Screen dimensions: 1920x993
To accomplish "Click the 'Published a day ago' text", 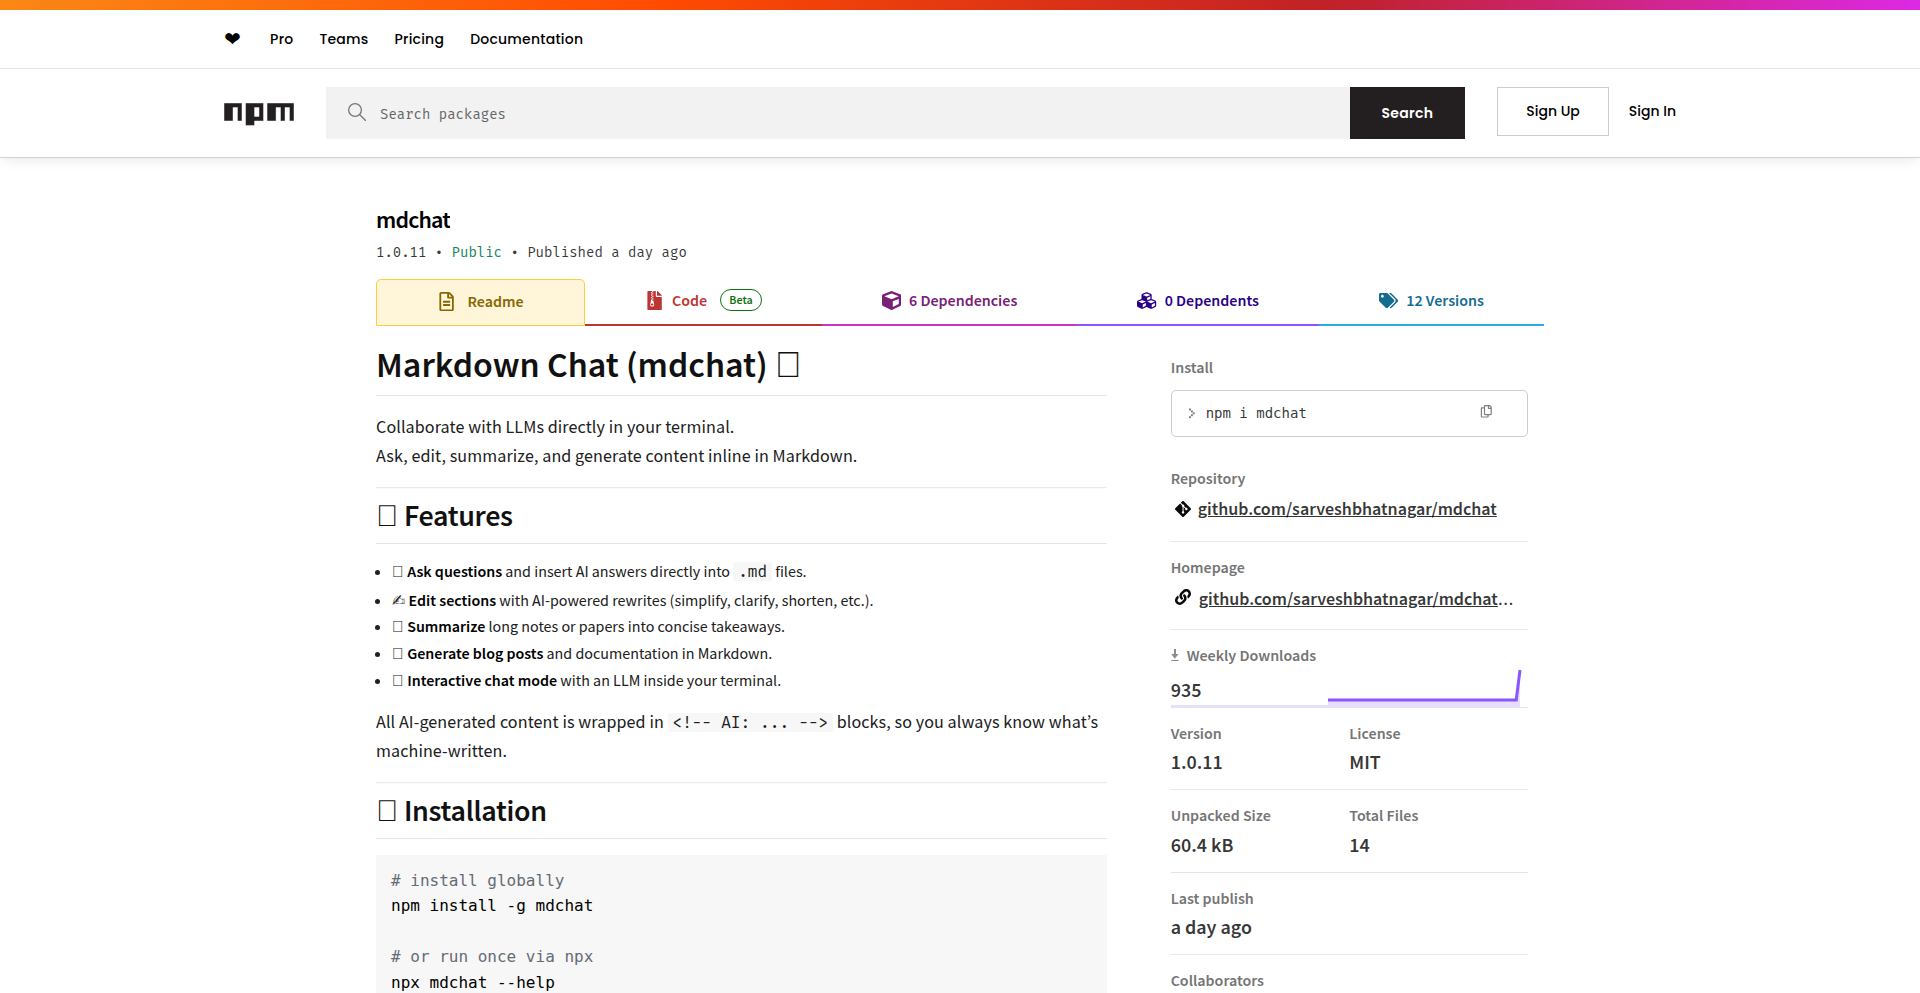I will coord(607,252).
